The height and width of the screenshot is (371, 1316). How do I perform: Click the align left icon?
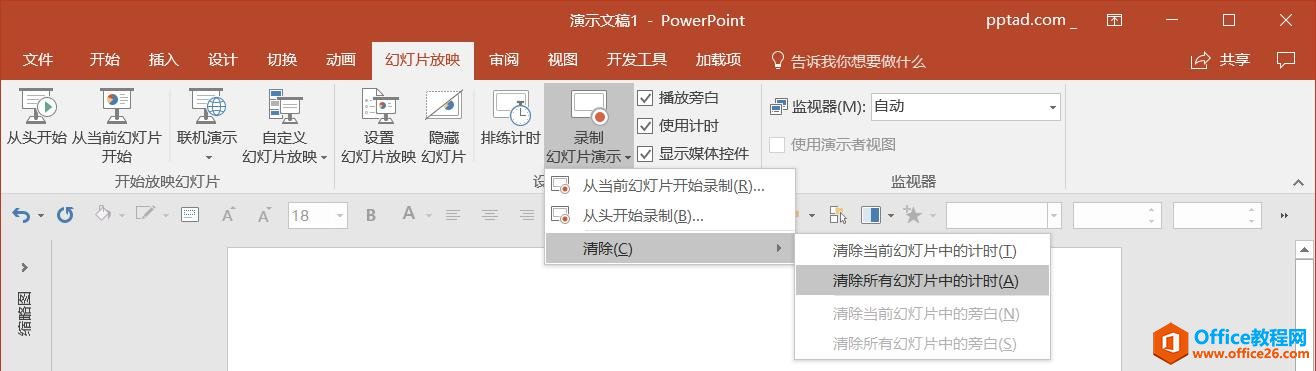(453, 215)
